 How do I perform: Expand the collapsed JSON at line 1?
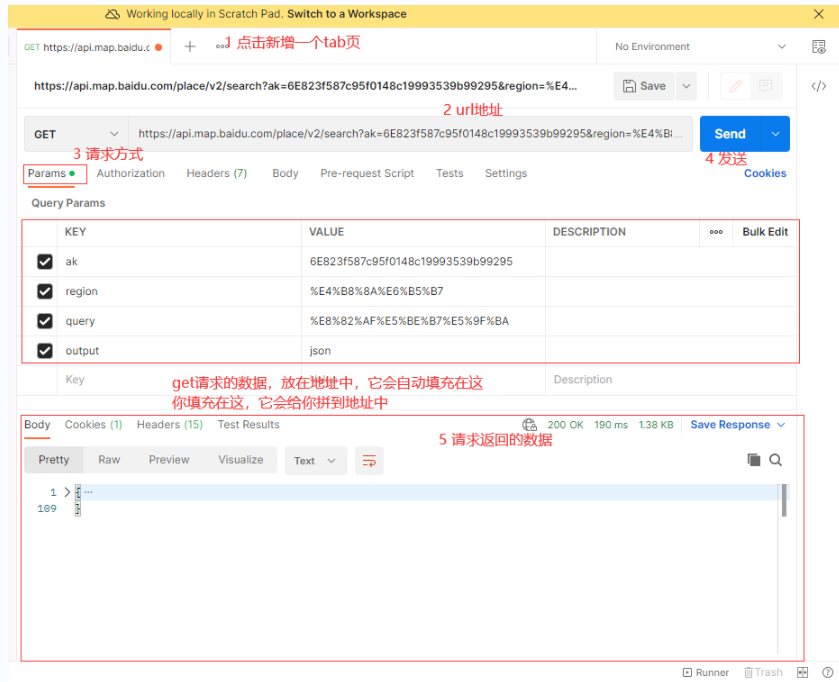pyautogui.click(x=67, y=492)
